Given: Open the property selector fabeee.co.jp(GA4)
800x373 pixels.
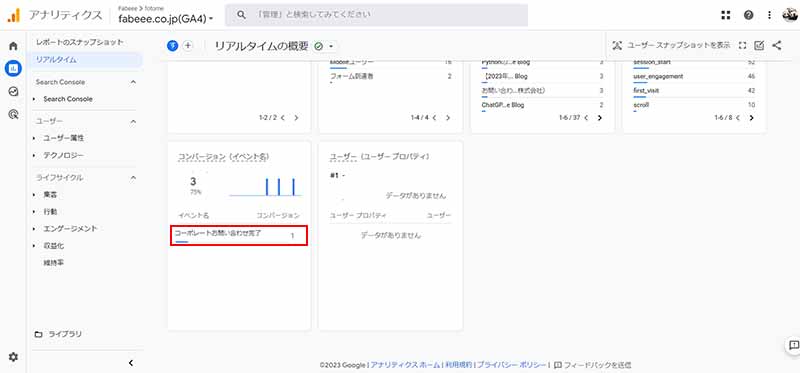Looking at the screenshot, I should (x=165, y=19).
